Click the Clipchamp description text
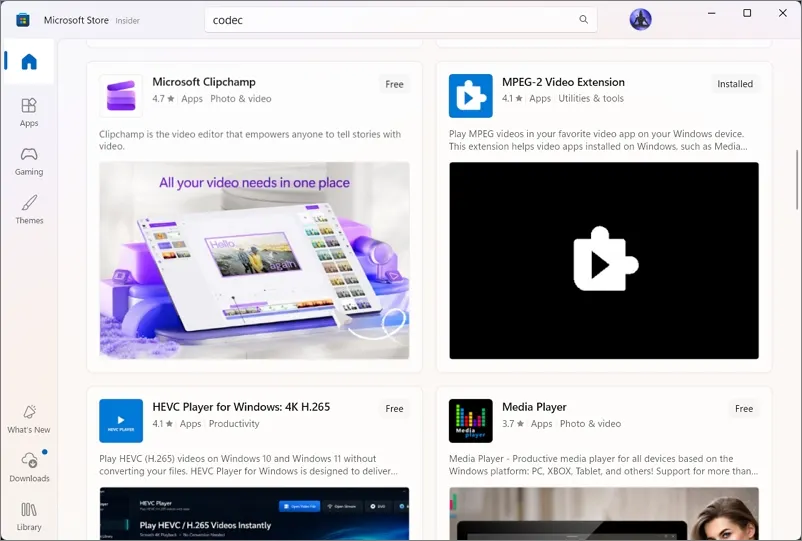802x541 pixels. point(250,140)
